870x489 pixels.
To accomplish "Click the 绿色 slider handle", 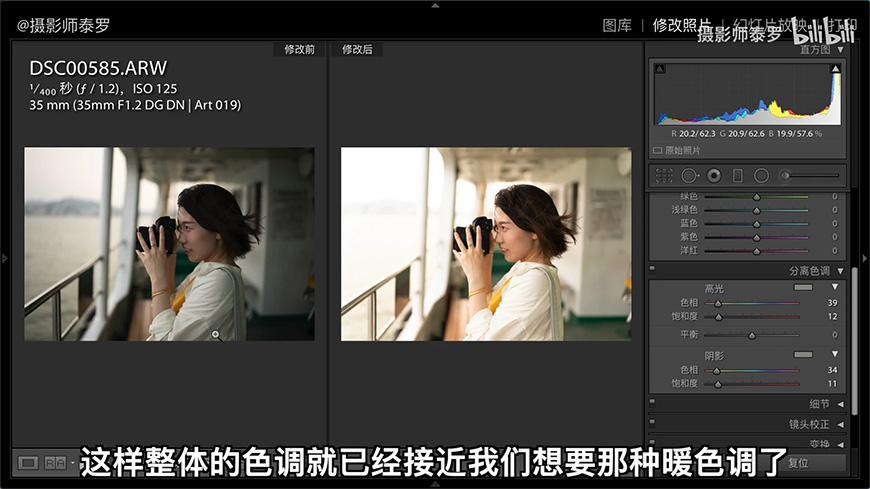I will click(x=756, y=197).
